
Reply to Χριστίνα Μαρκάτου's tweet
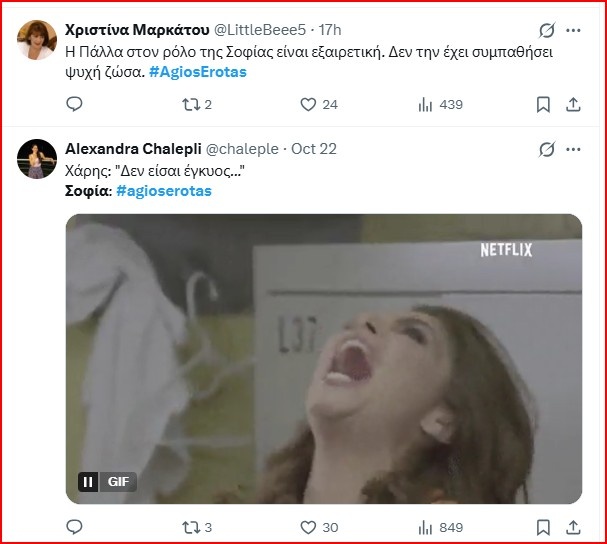click(74, 104)
